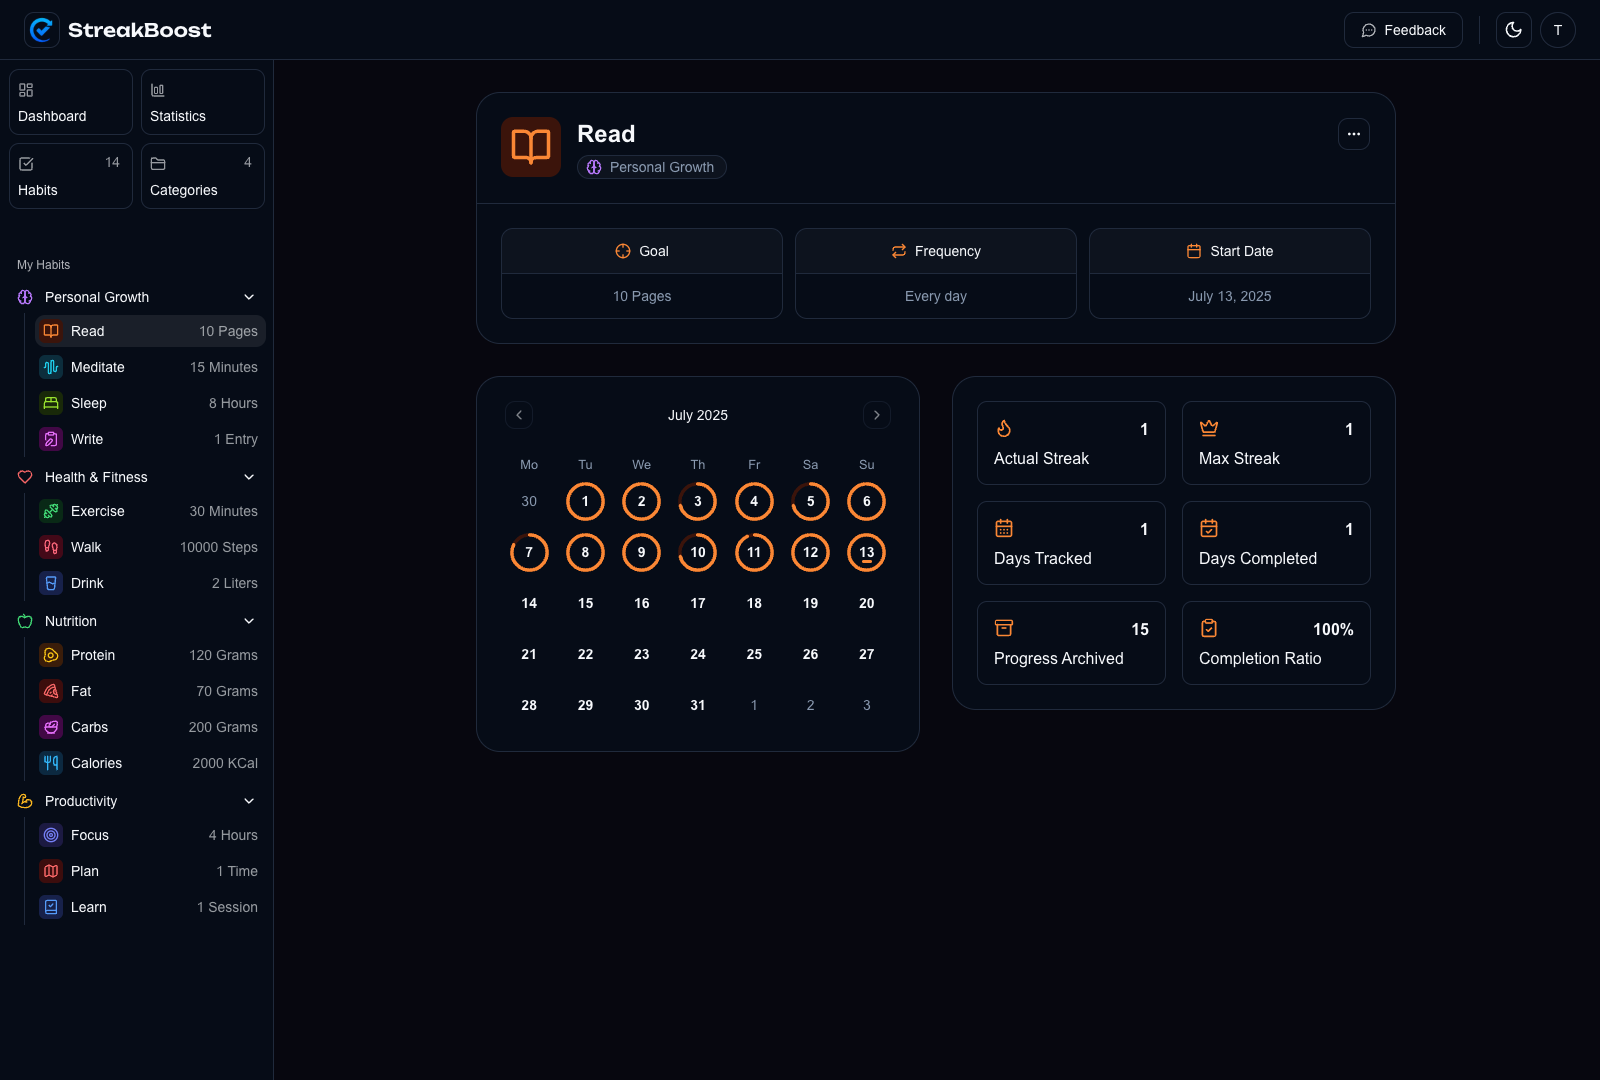Screen dimensions: 1600x1080
Task: Select the Calories habit icon
Action: tap(51, 763)
